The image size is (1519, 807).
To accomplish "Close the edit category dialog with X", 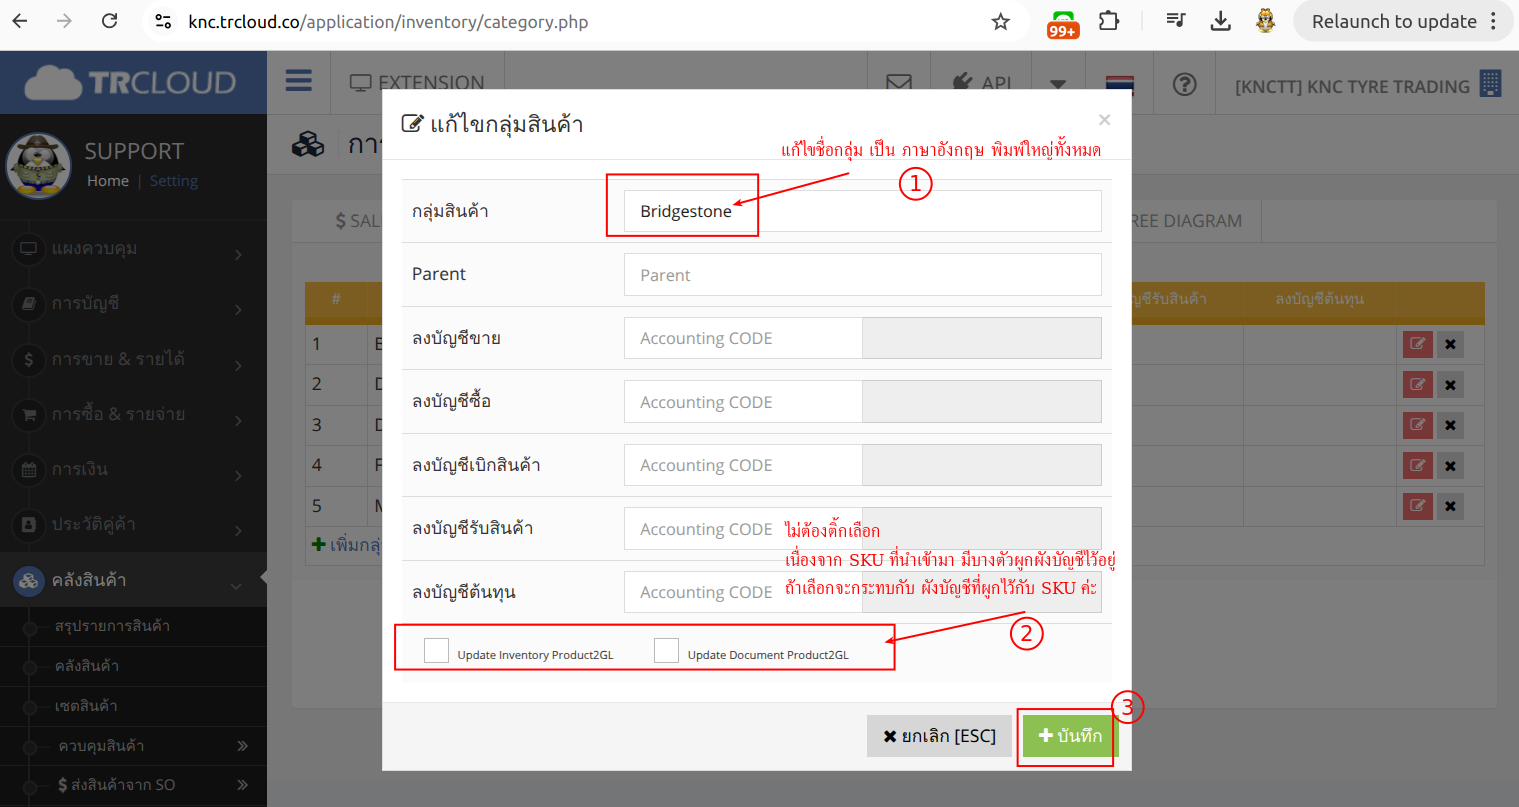I will click(x=1104, y=120).
